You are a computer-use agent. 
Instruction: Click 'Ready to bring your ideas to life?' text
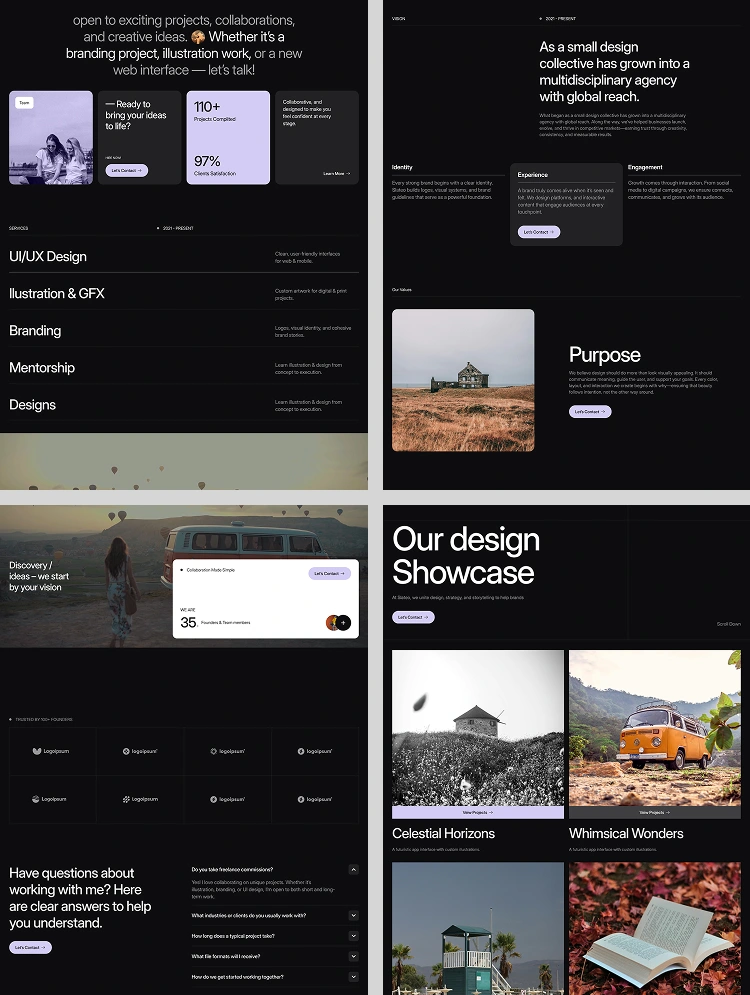(136, 115)
